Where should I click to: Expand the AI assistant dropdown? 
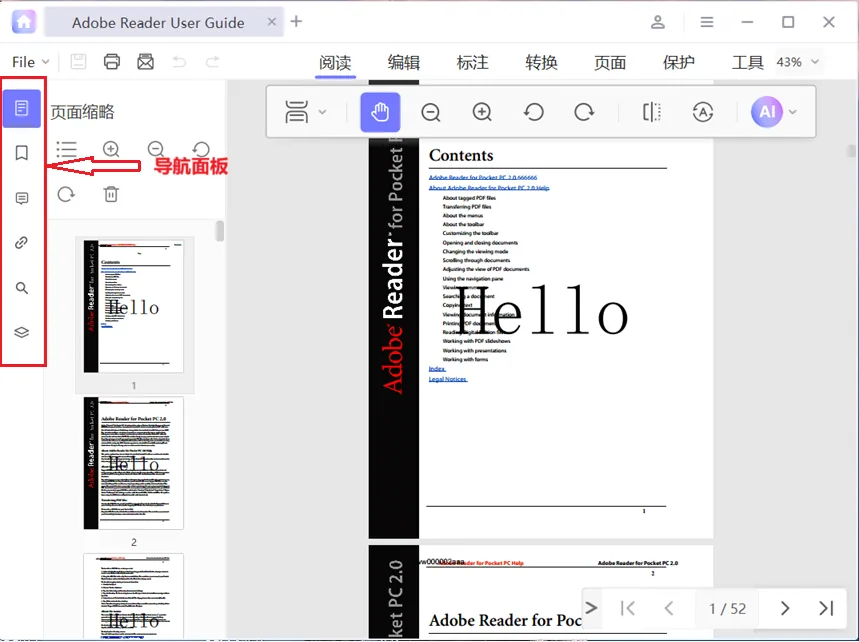792,112
